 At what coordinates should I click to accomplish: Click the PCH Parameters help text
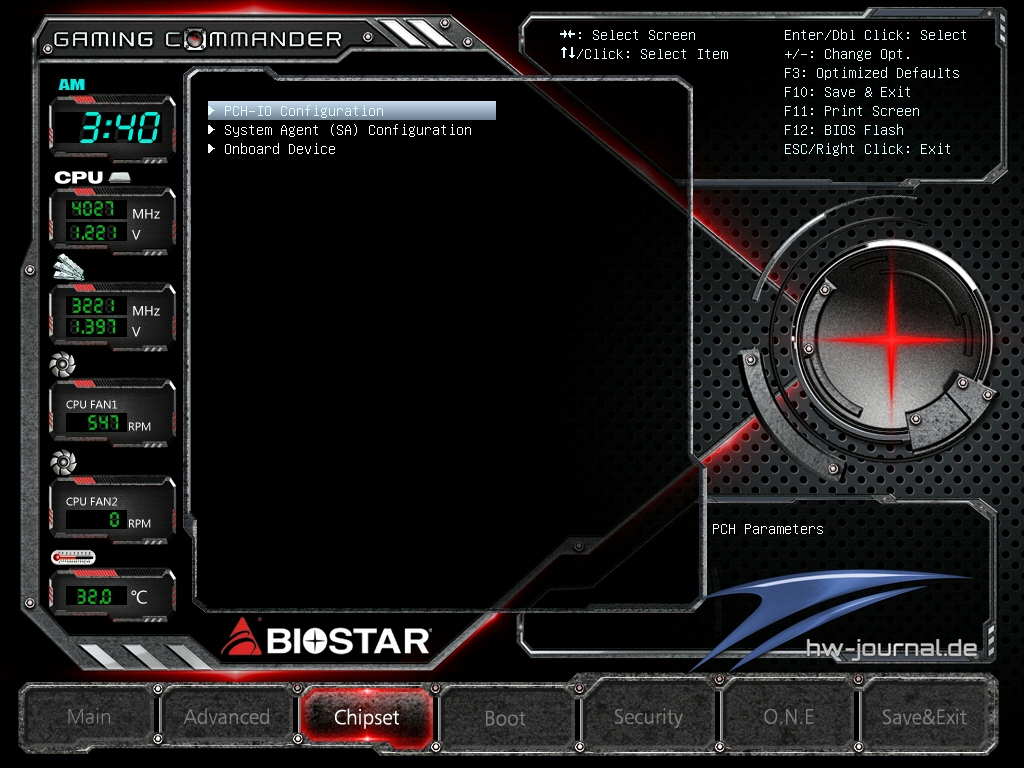point(767,529)
